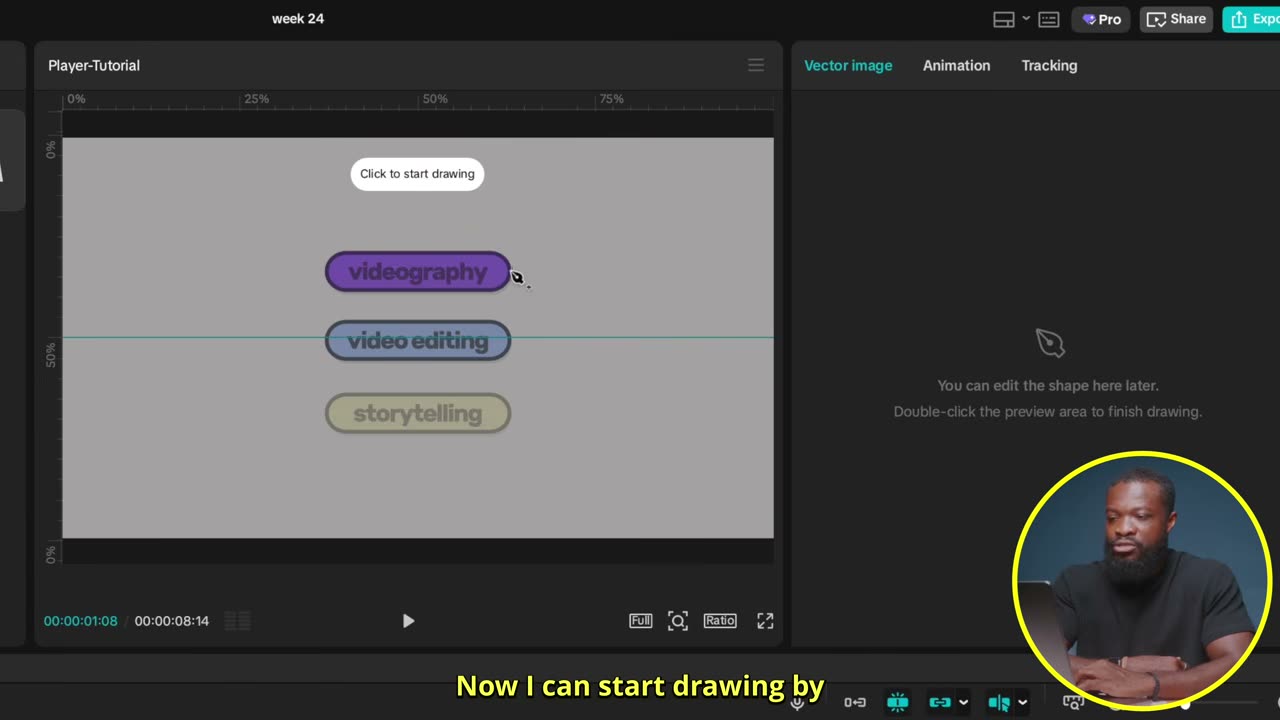Screen dimensions: 1280x720
Task: Click the Export button
Action: (x=1252, y=19)
